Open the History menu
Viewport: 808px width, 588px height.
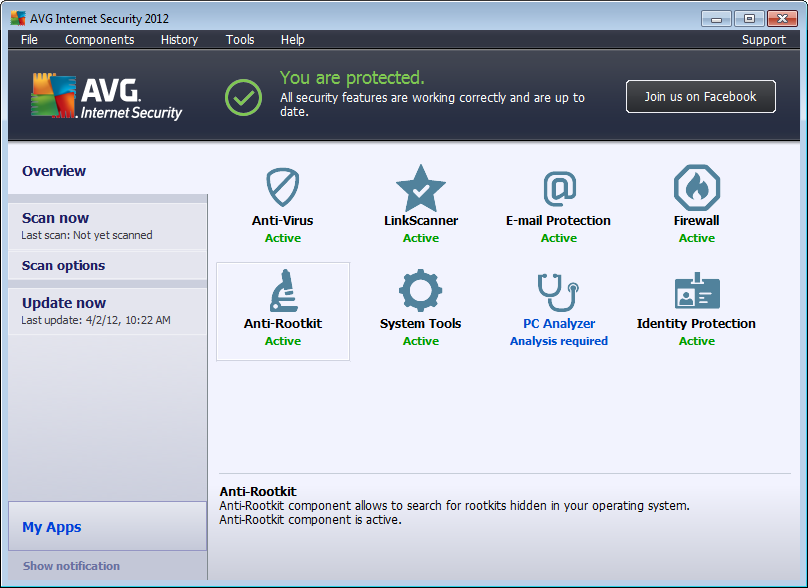pyautogui.click(x=179, y=40)
